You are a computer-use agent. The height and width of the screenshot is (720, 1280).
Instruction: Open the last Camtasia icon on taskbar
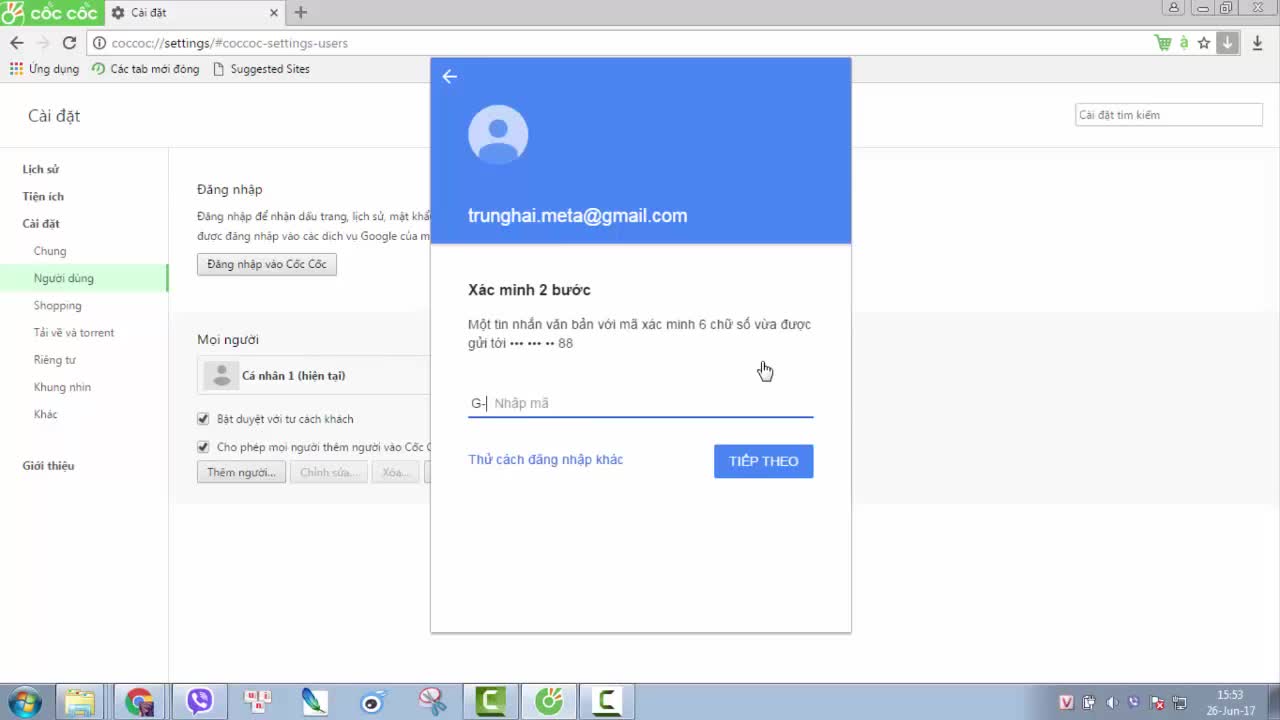click(607, 702)
